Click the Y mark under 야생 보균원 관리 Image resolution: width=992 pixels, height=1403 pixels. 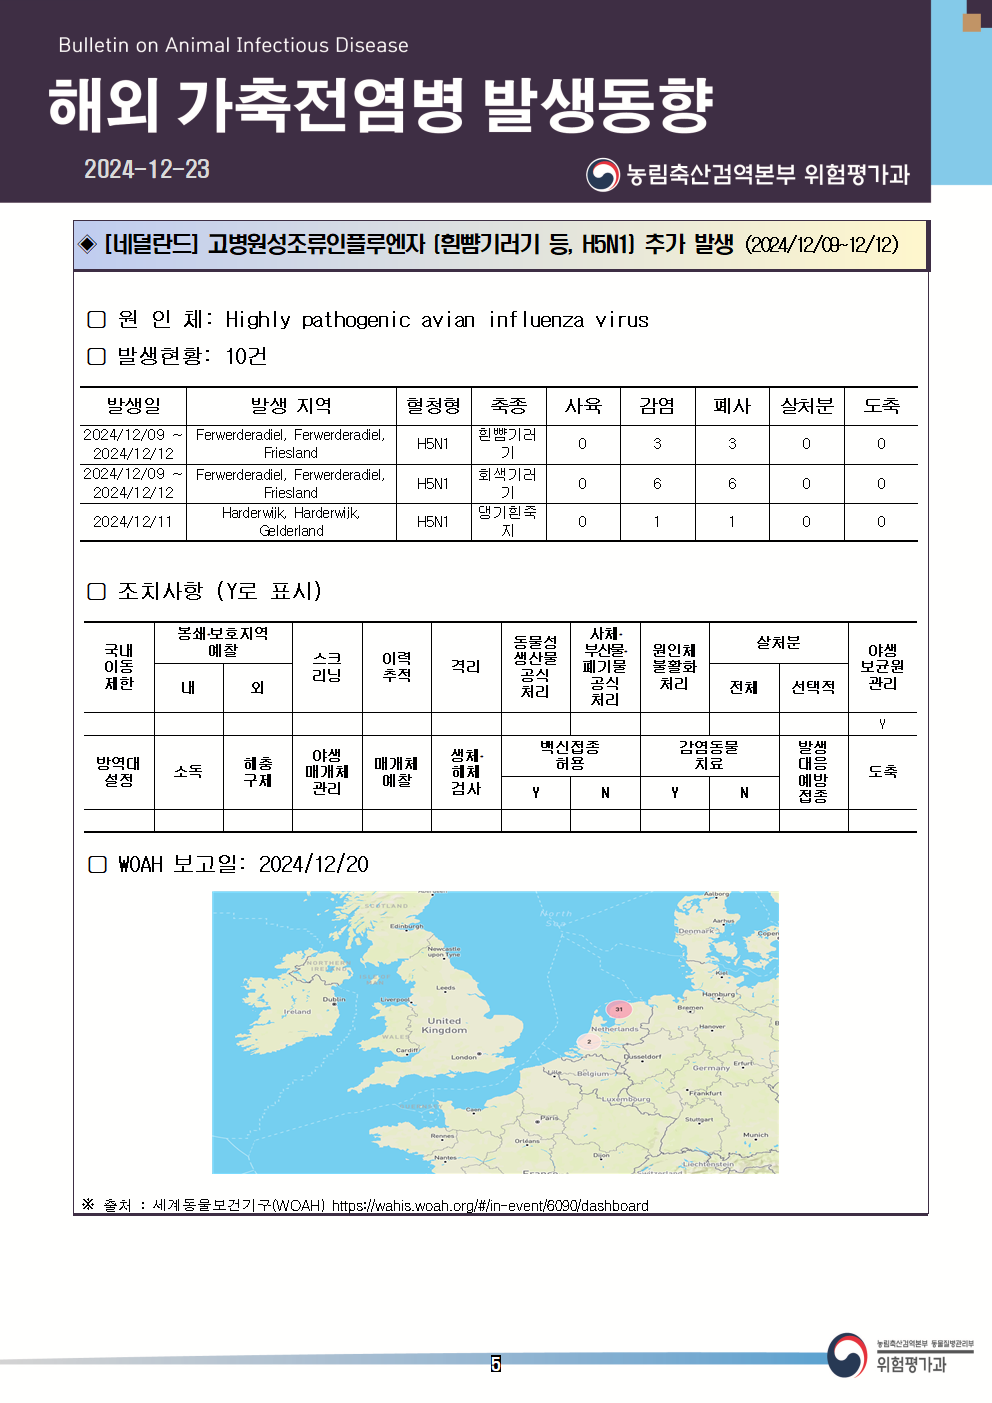coord(882,723)
